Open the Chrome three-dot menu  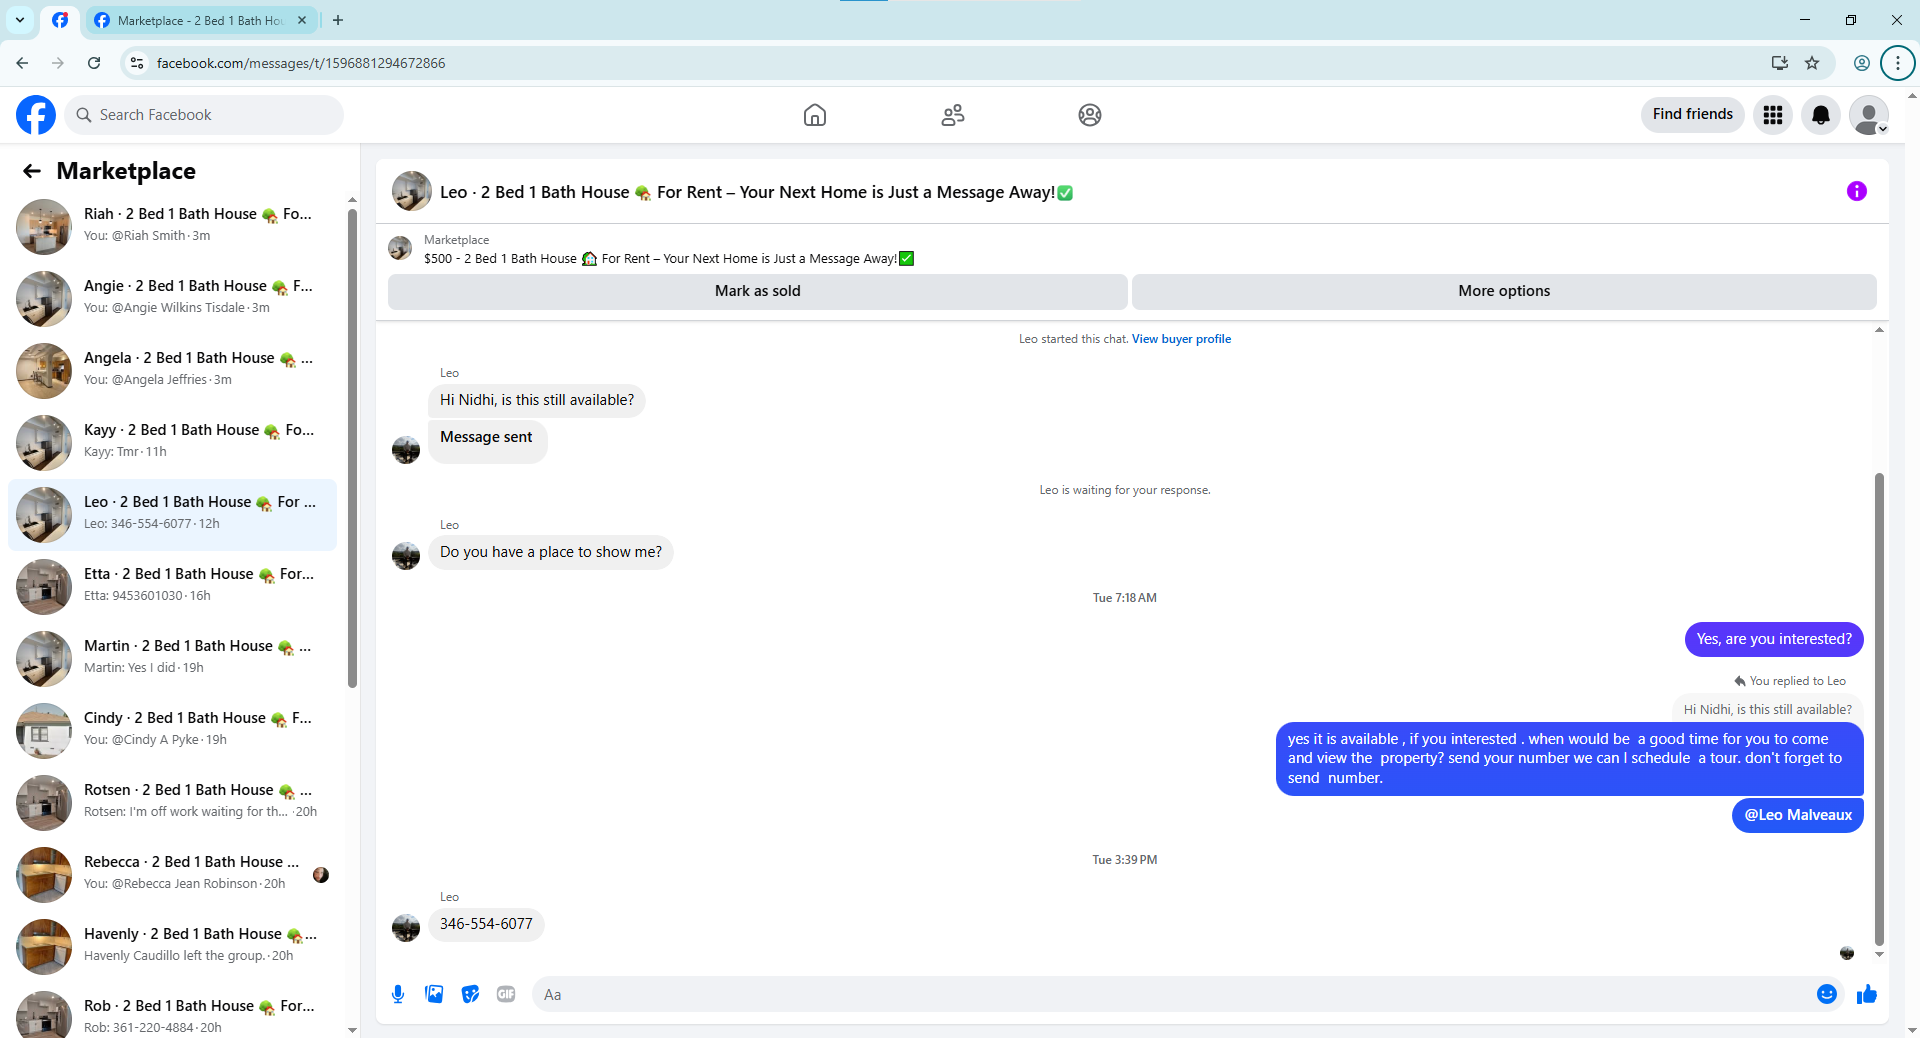pos(1897,63)
